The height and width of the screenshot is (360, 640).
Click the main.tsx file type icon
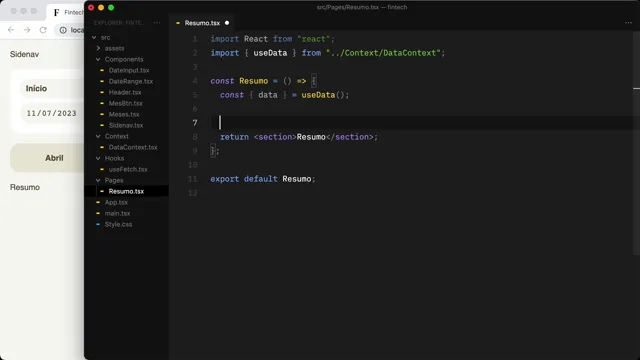(98, 213)
